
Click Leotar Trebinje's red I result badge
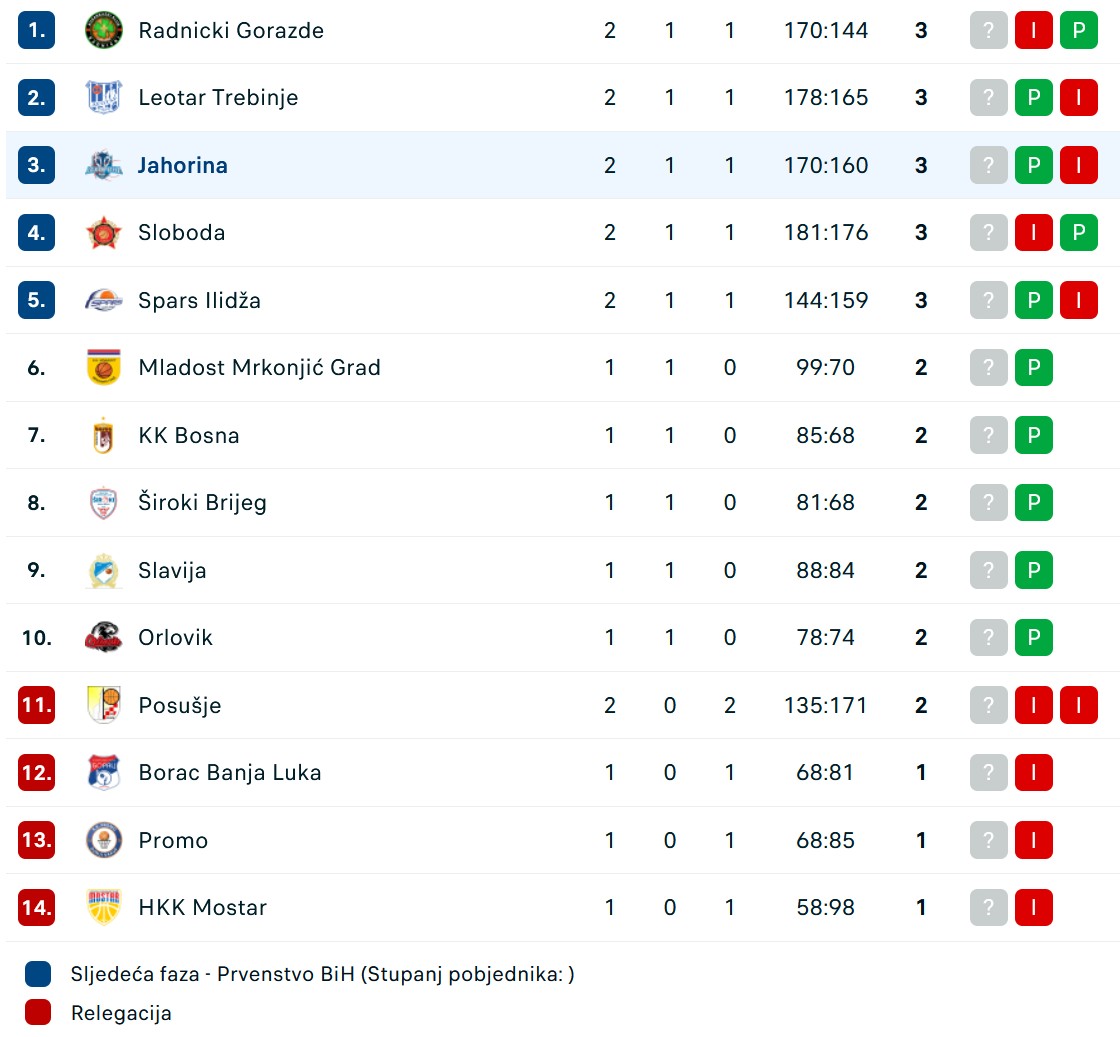pos(1079,97)
